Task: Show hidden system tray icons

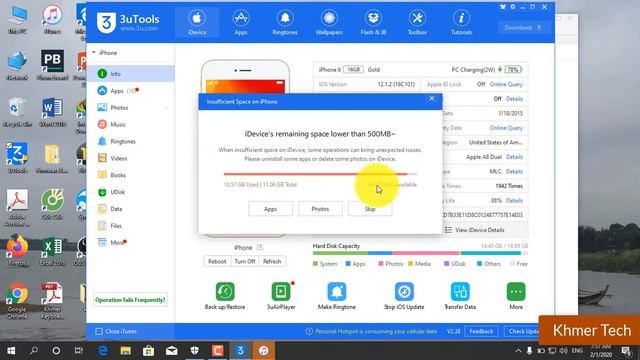Action: 518,351
